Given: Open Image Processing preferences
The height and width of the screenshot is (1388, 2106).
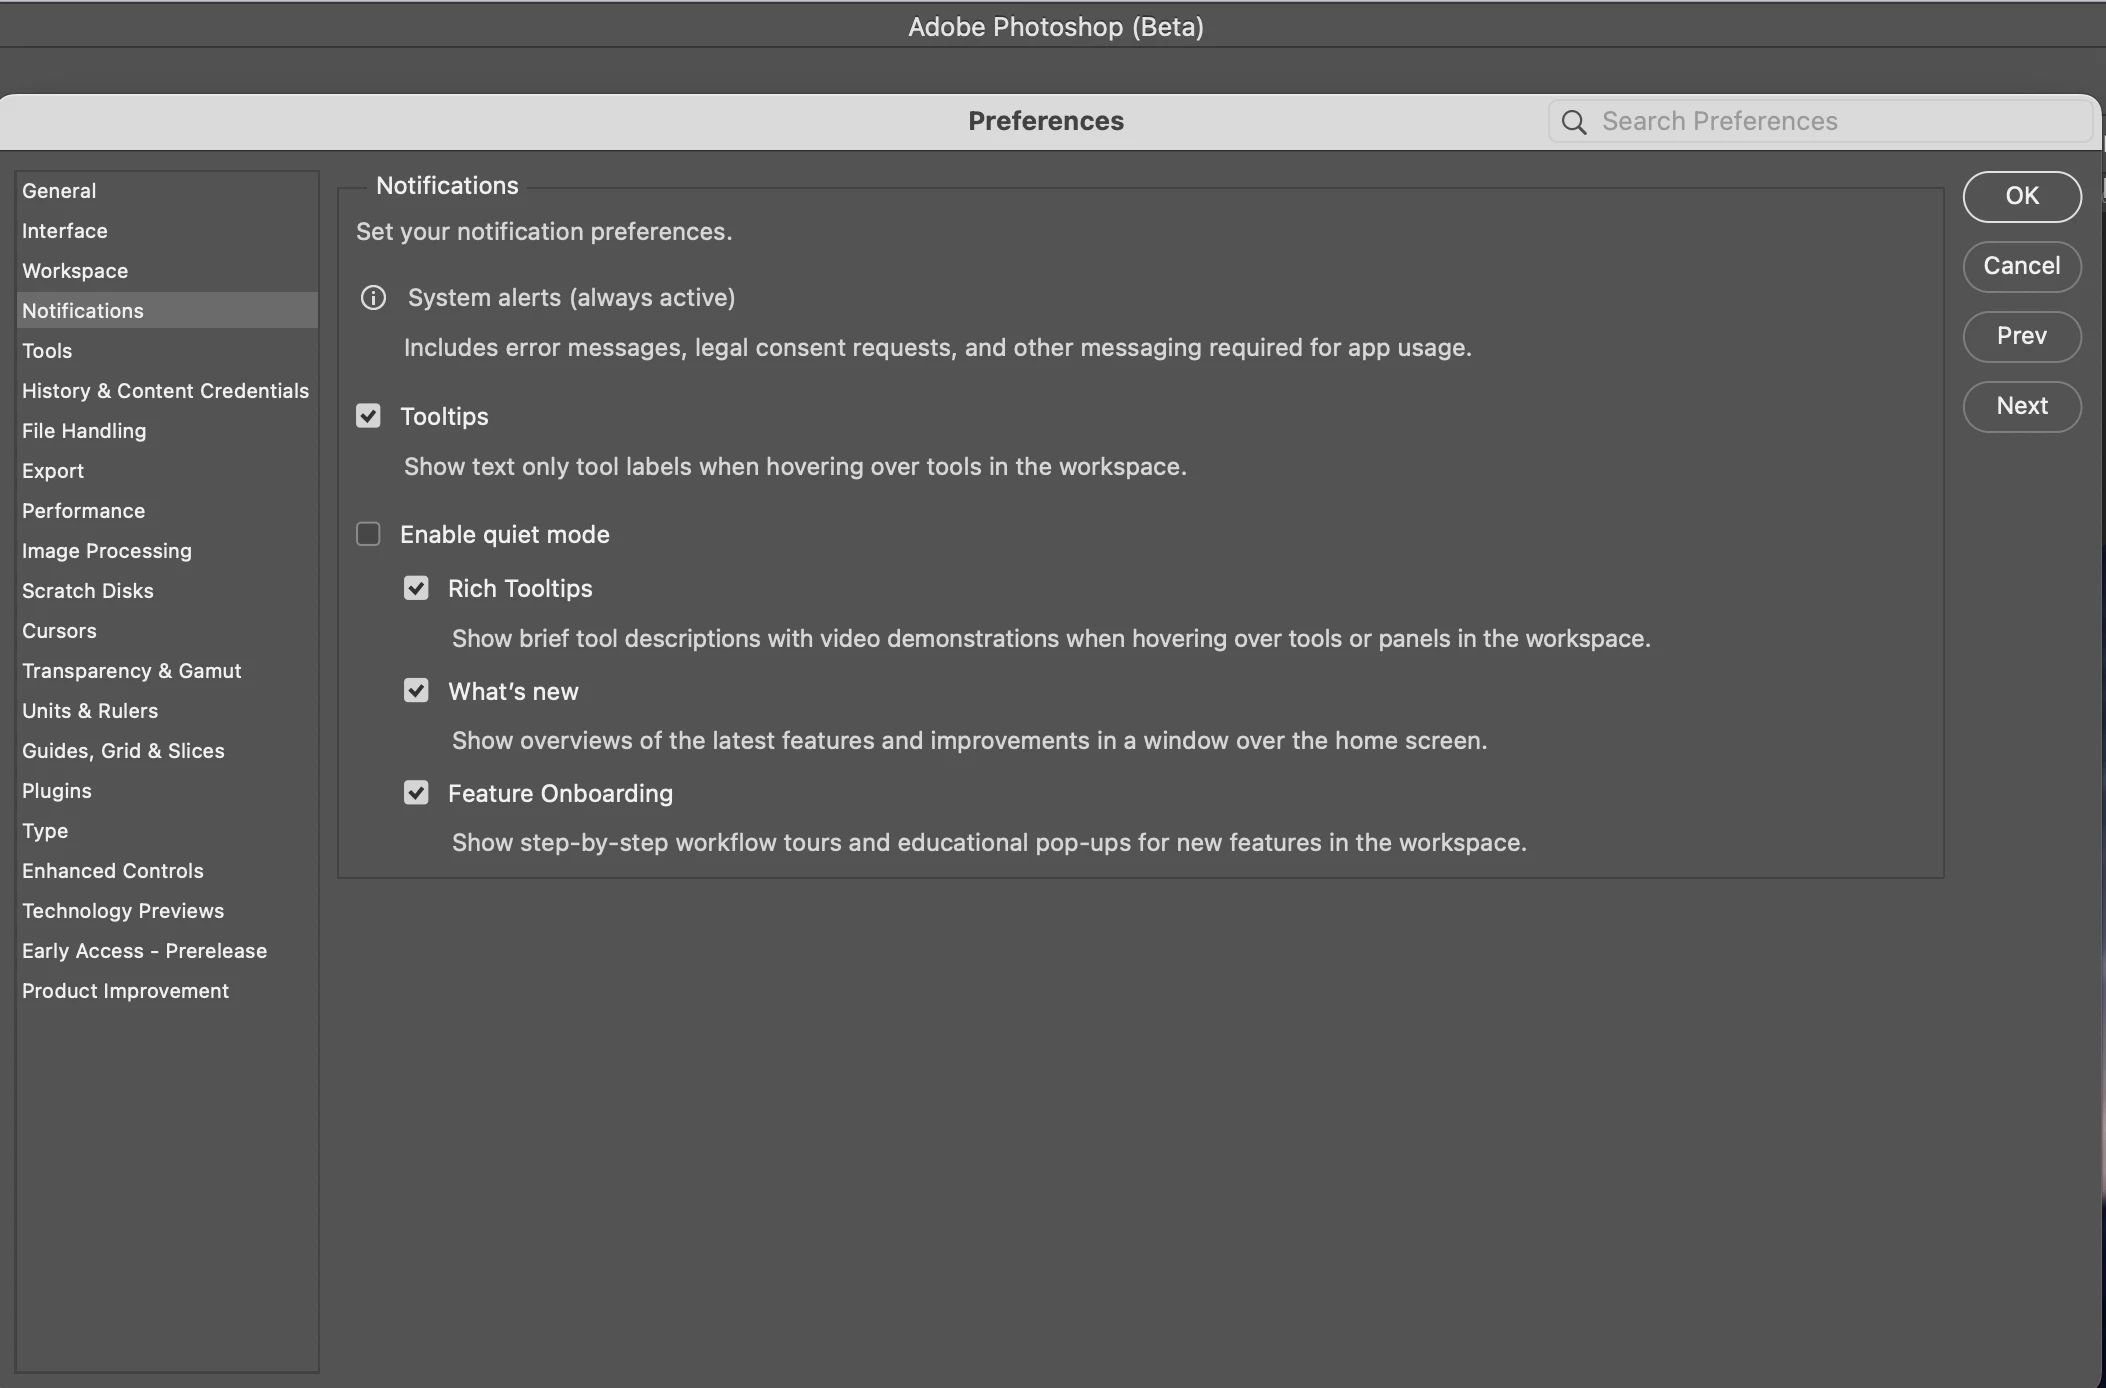Looking at the screenshot, I should click(167, 551).
